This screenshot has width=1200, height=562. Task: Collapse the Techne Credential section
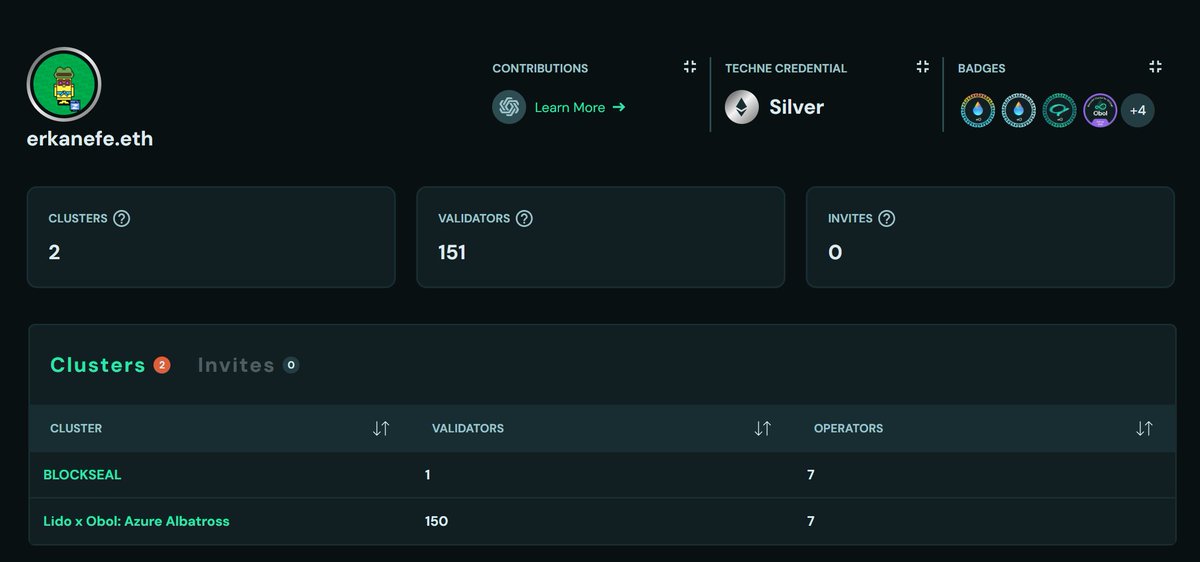[x=922, y=67]
